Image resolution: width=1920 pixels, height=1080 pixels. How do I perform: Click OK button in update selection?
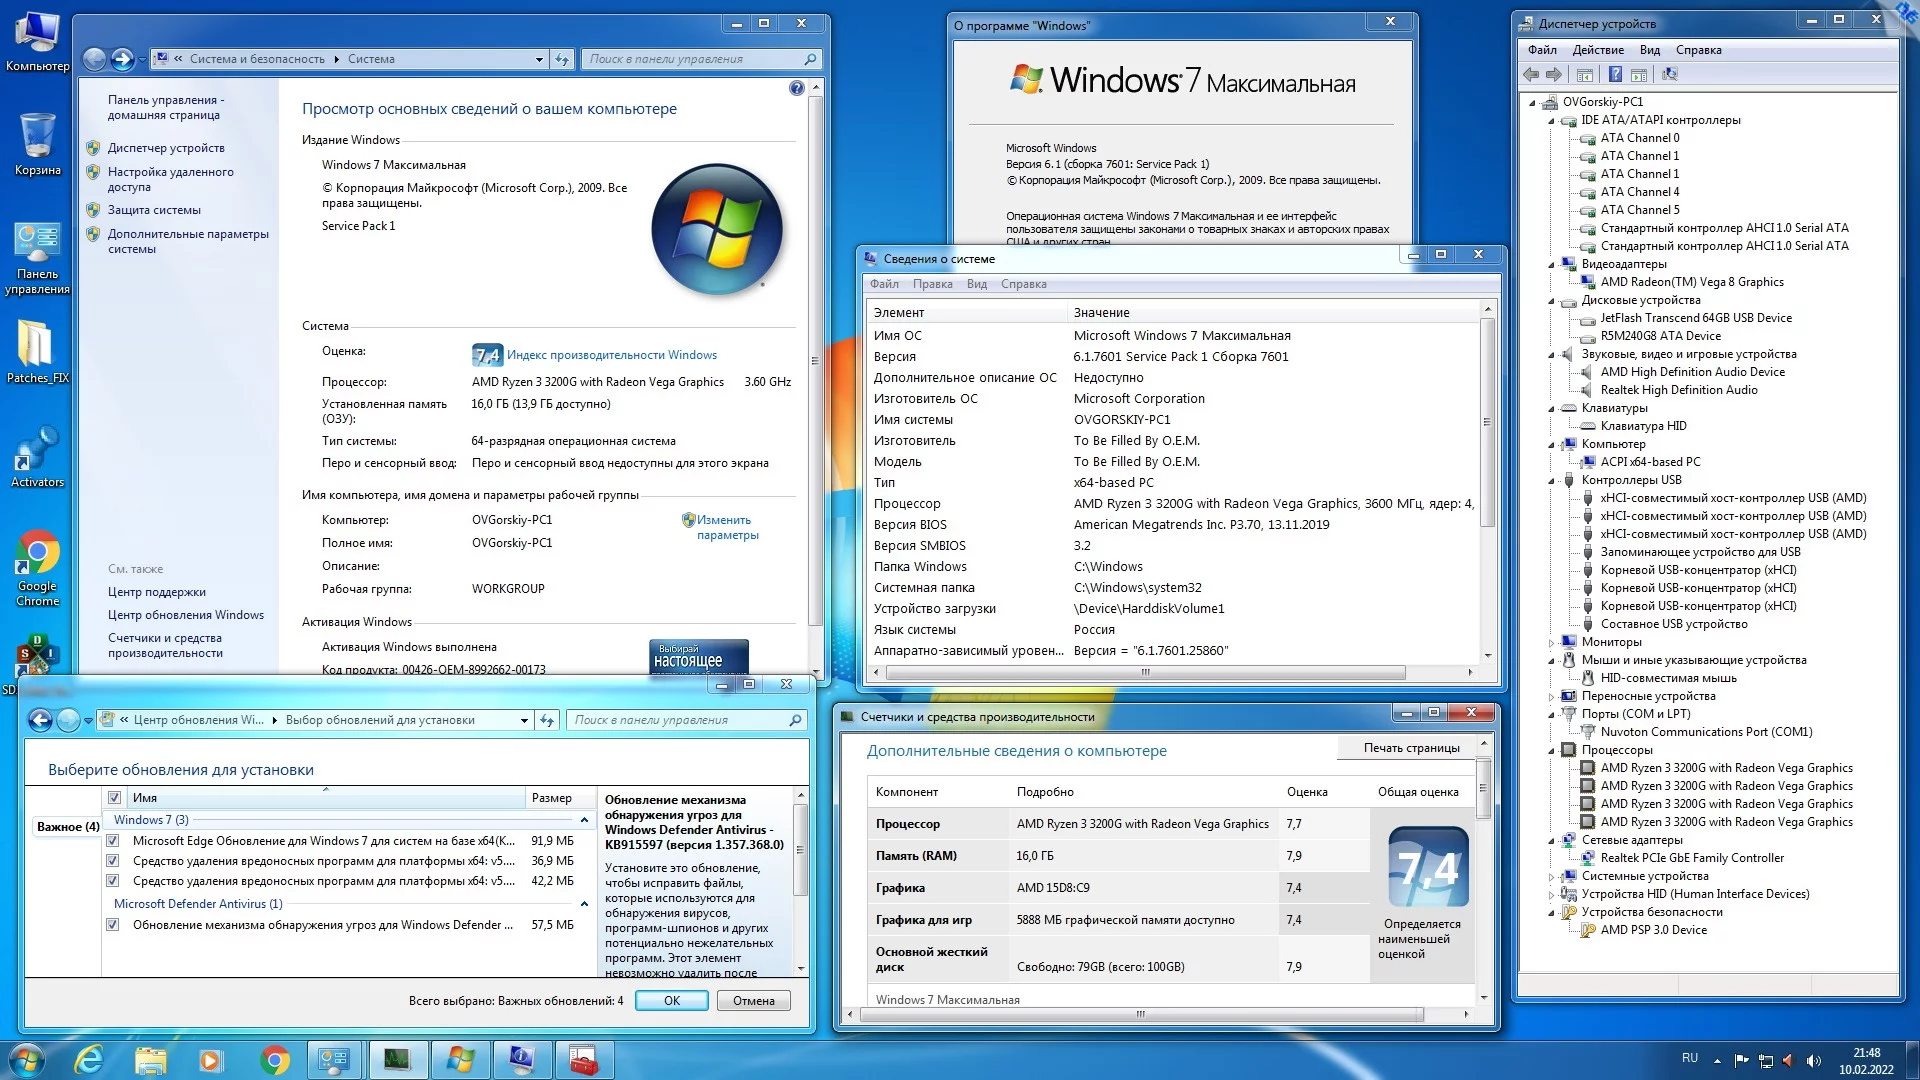coord(671,1001)
